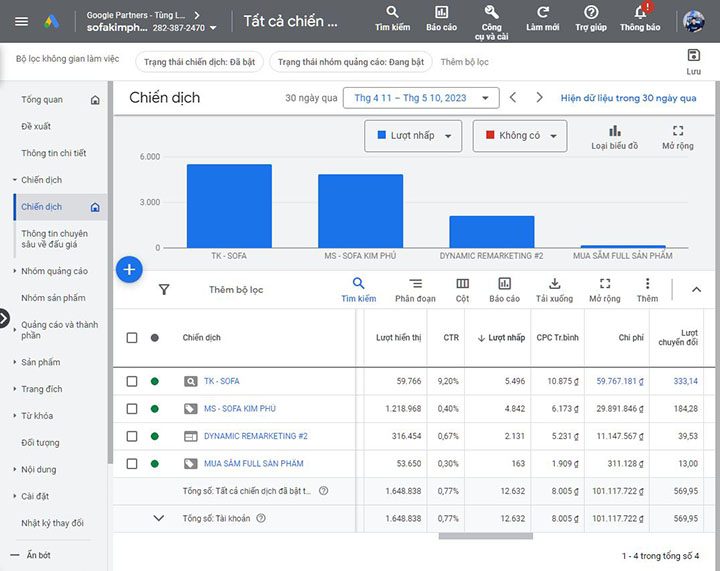Viewport: 720px width, 571px height.
Task: Click the sidebar vertical scrollbar
Action: click(x=110, y=273)
